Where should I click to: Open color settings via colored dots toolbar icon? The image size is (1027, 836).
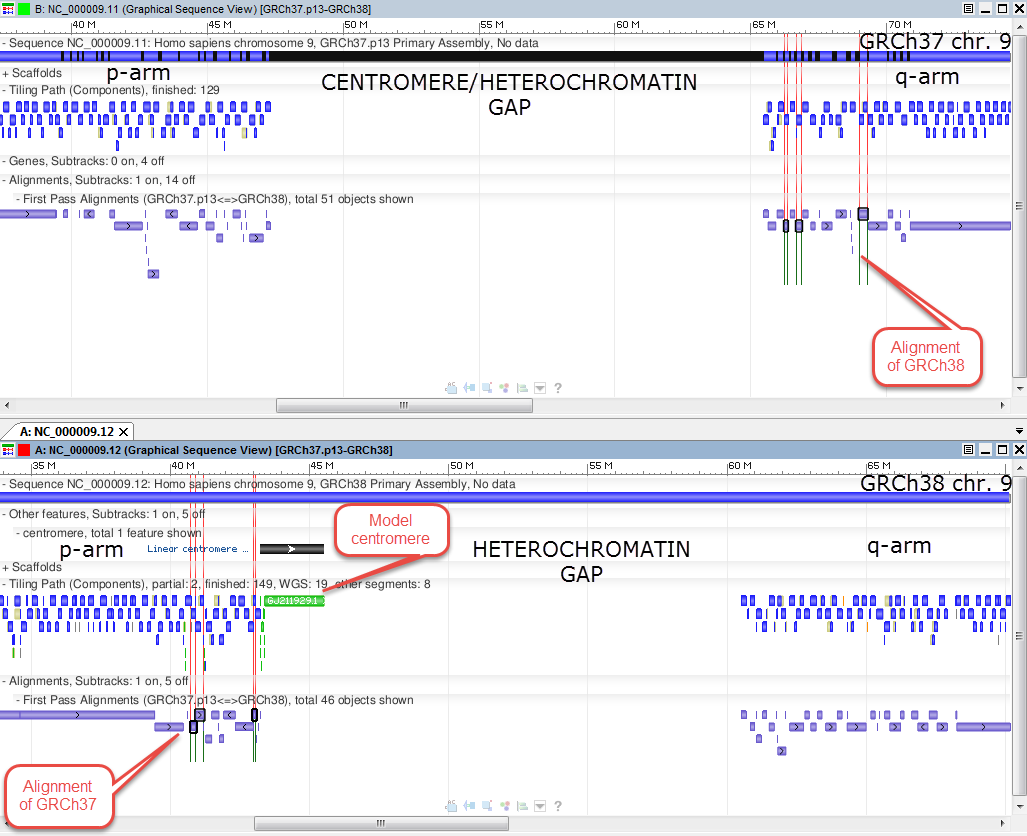tap(504, 387)
